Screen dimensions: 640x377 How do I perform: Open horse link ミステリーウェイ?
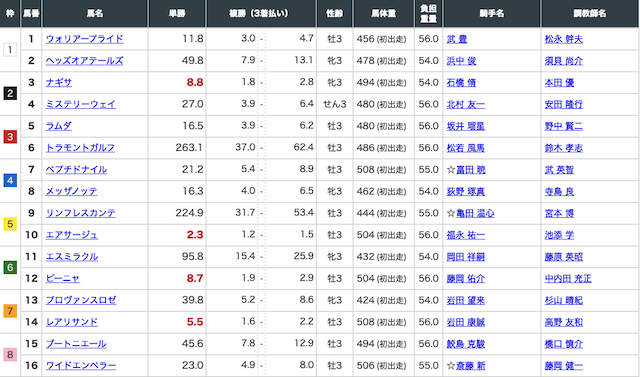coord(81,104)
